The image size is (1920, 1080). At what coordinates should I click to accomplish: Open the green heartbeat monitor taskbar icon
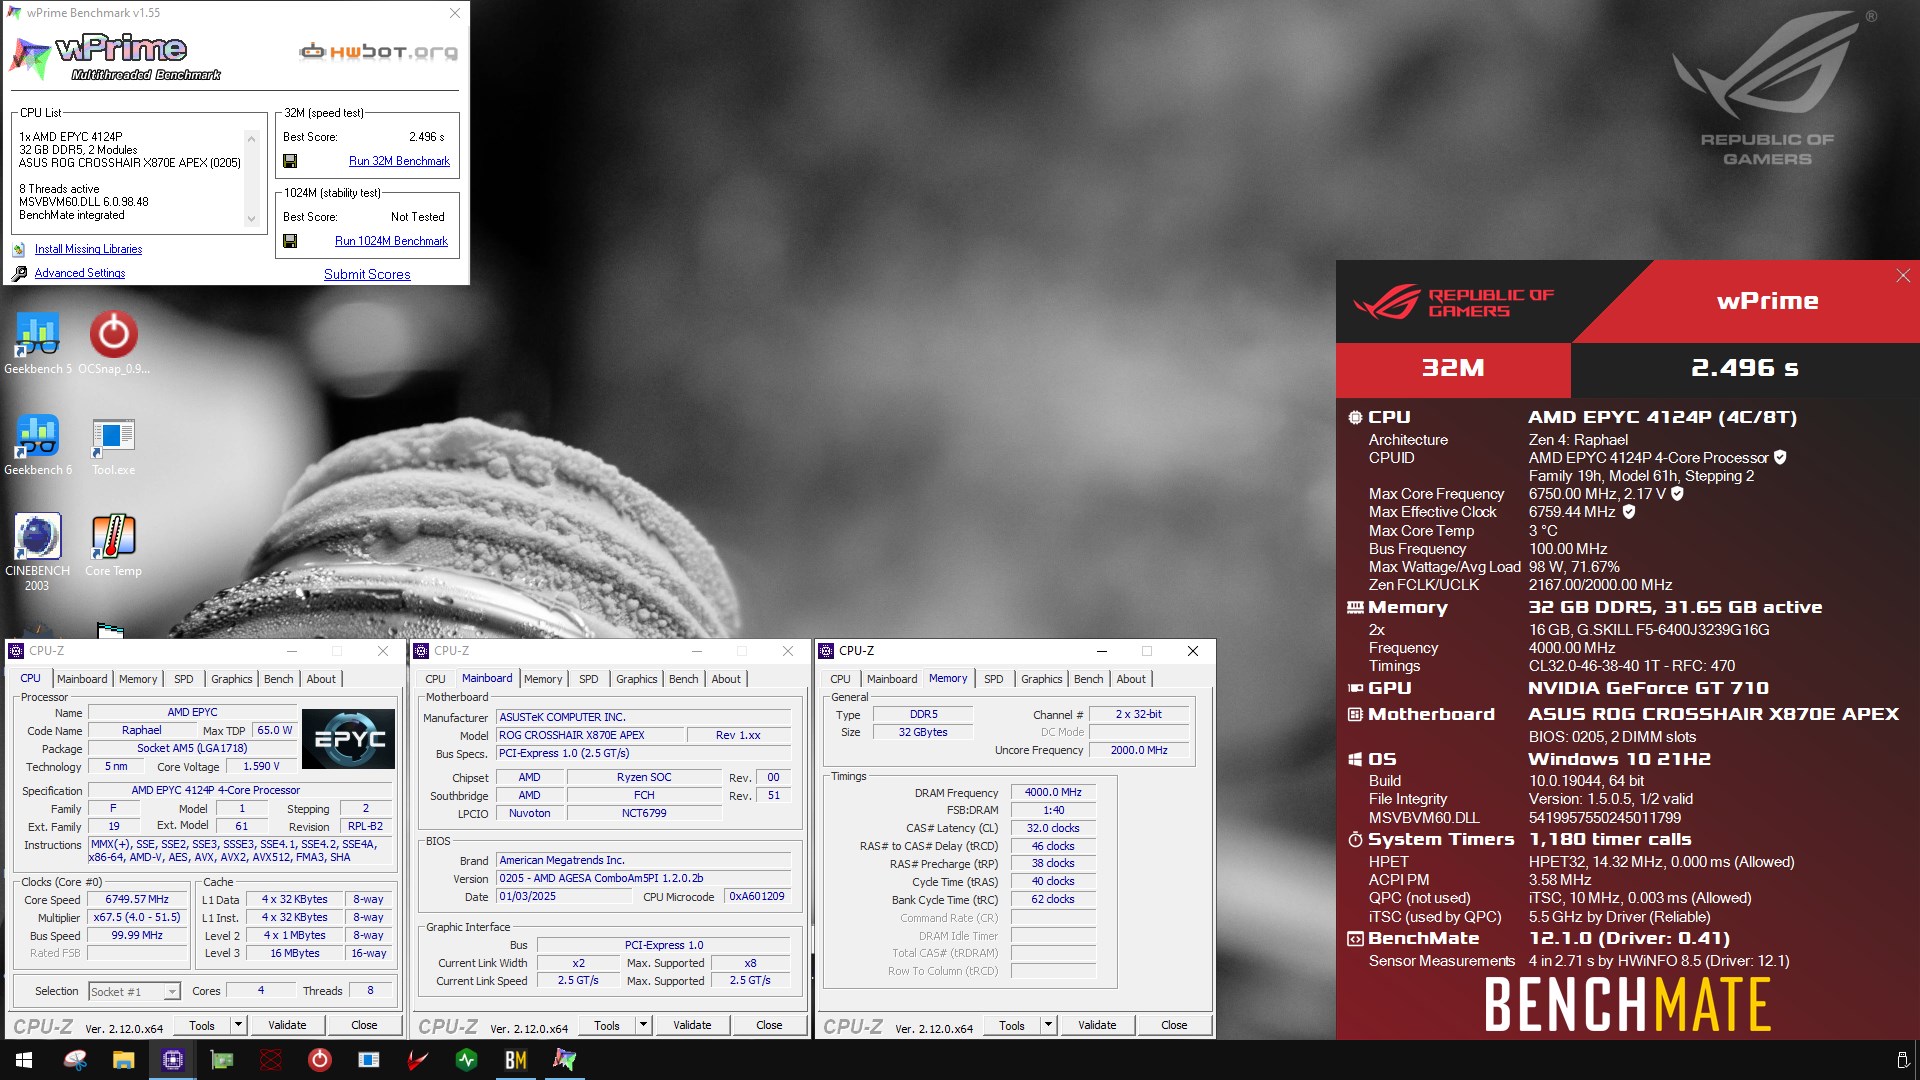tap(466, 1060)
